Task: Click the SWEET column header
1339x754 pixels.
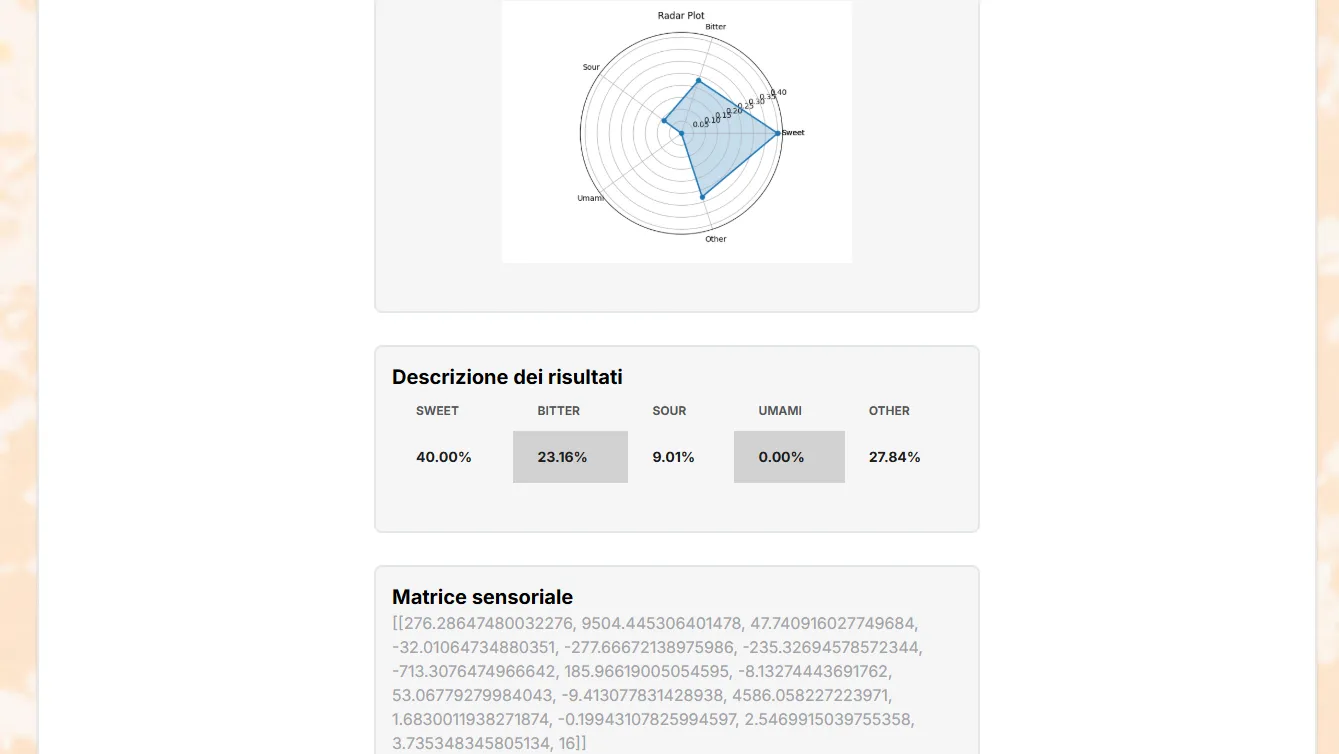Action: [x=437, y=411]
